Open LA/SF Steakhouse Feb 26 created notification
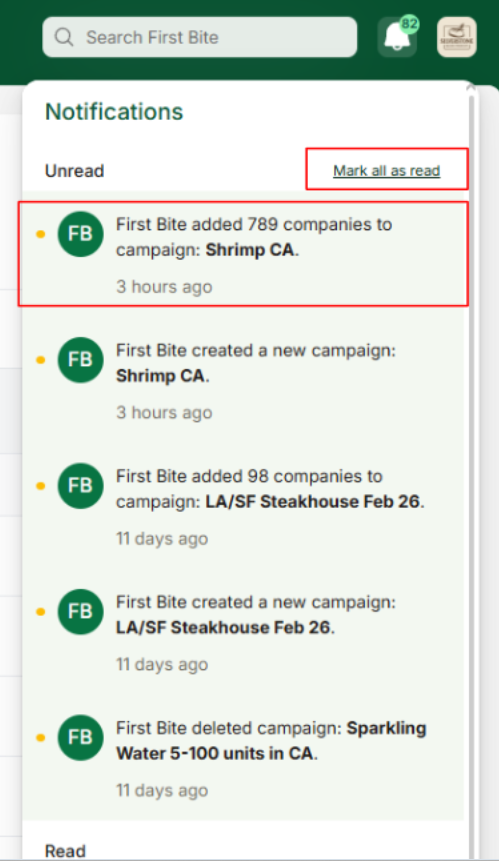This screenshot has width=499, height=861. tap(243, 633)
